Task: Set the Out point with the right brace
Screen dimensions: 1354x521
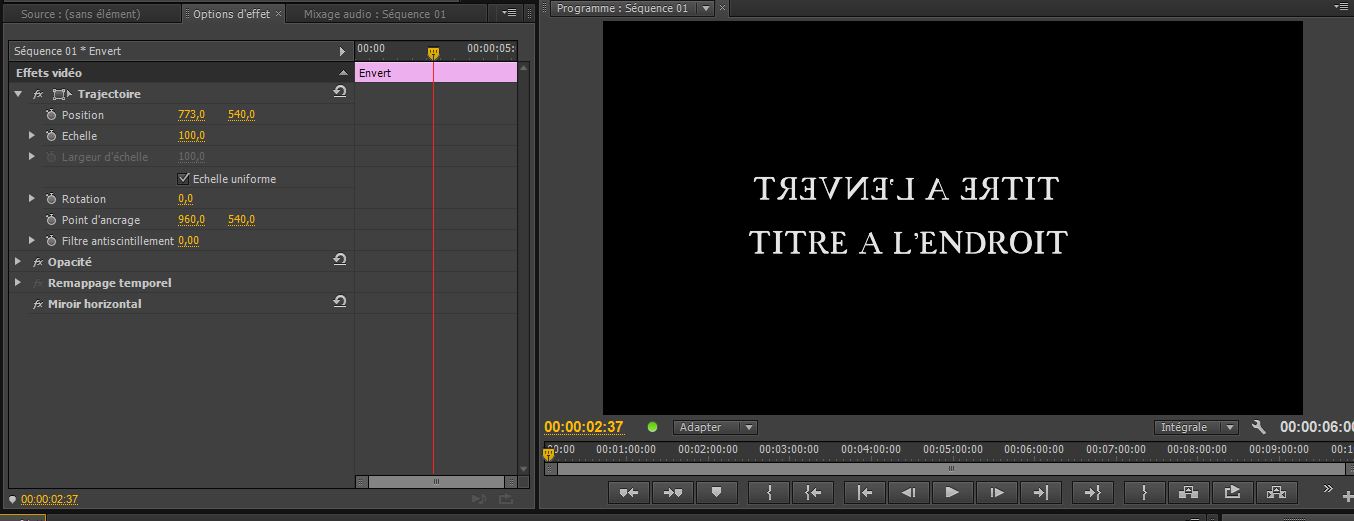Action: (1144, 492)
